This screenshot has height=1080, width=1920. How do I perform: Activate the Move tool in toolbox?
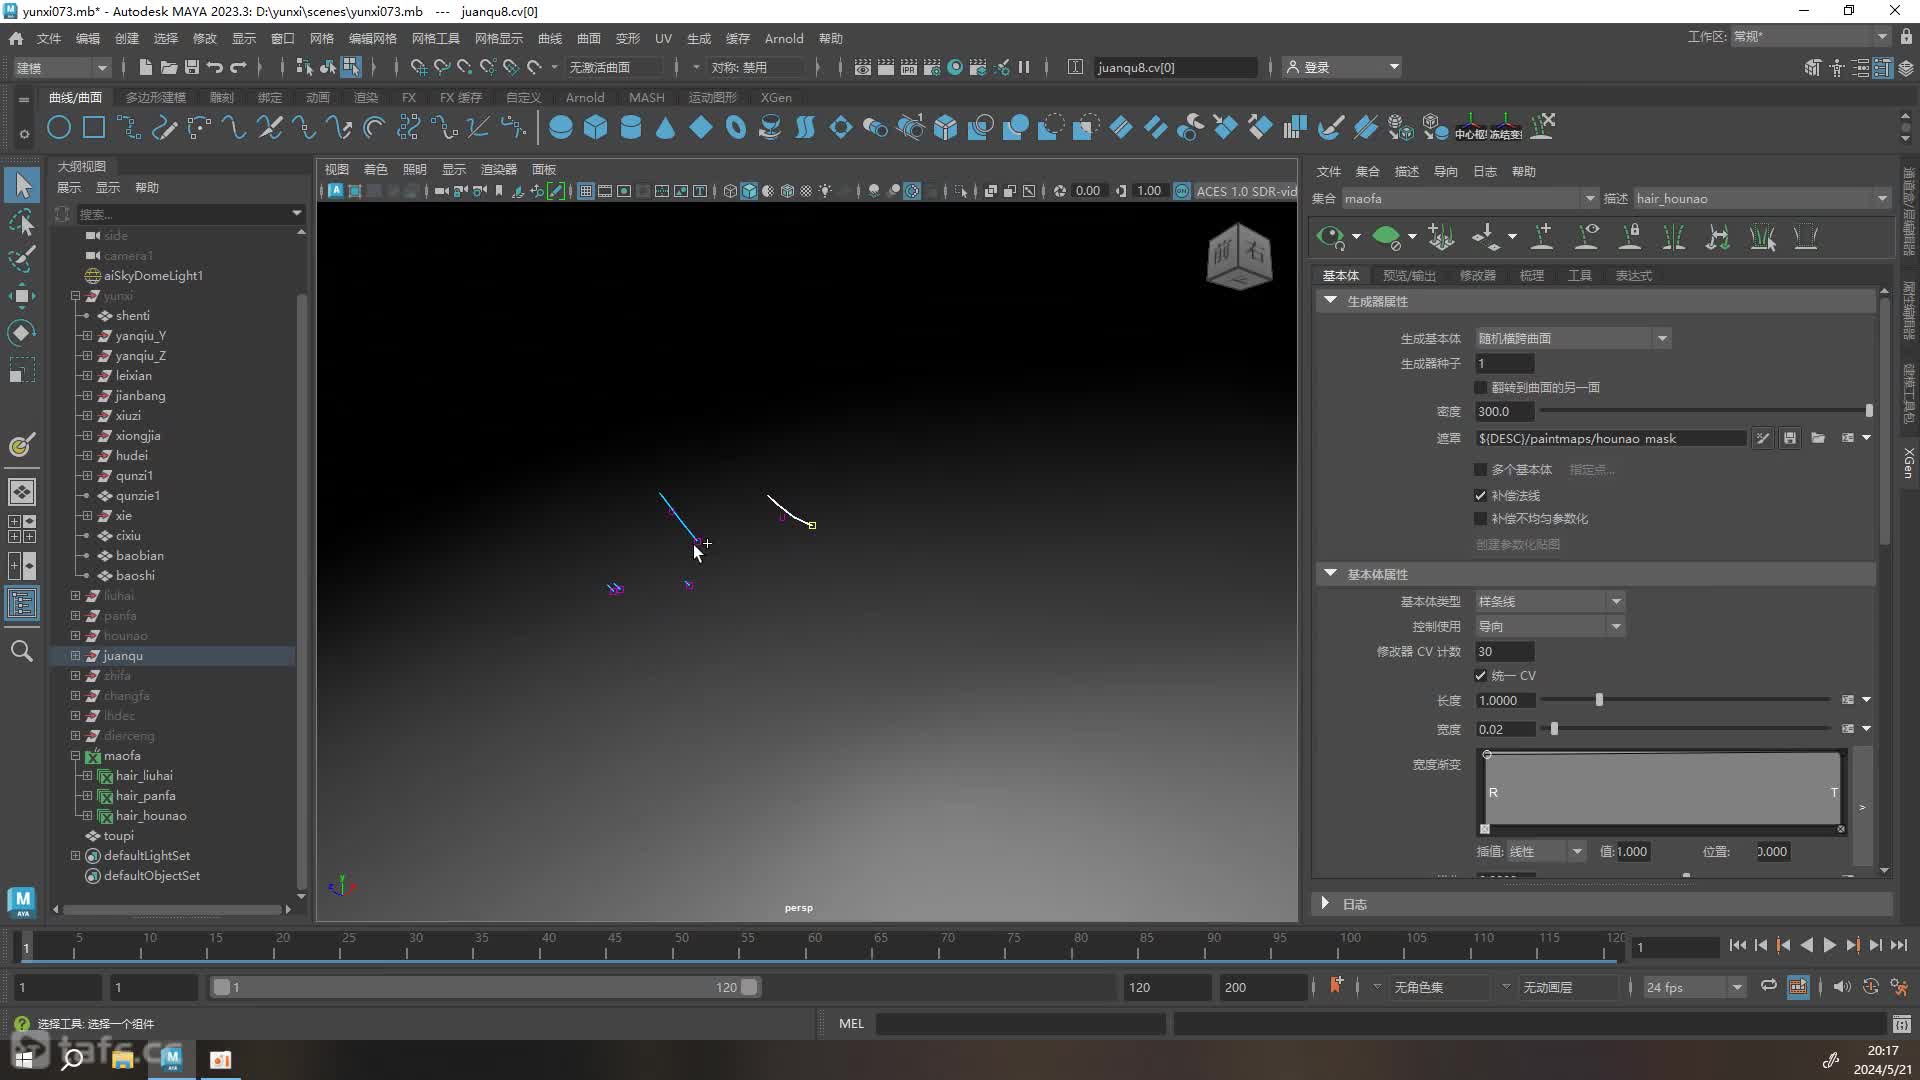tap(22, 295)
